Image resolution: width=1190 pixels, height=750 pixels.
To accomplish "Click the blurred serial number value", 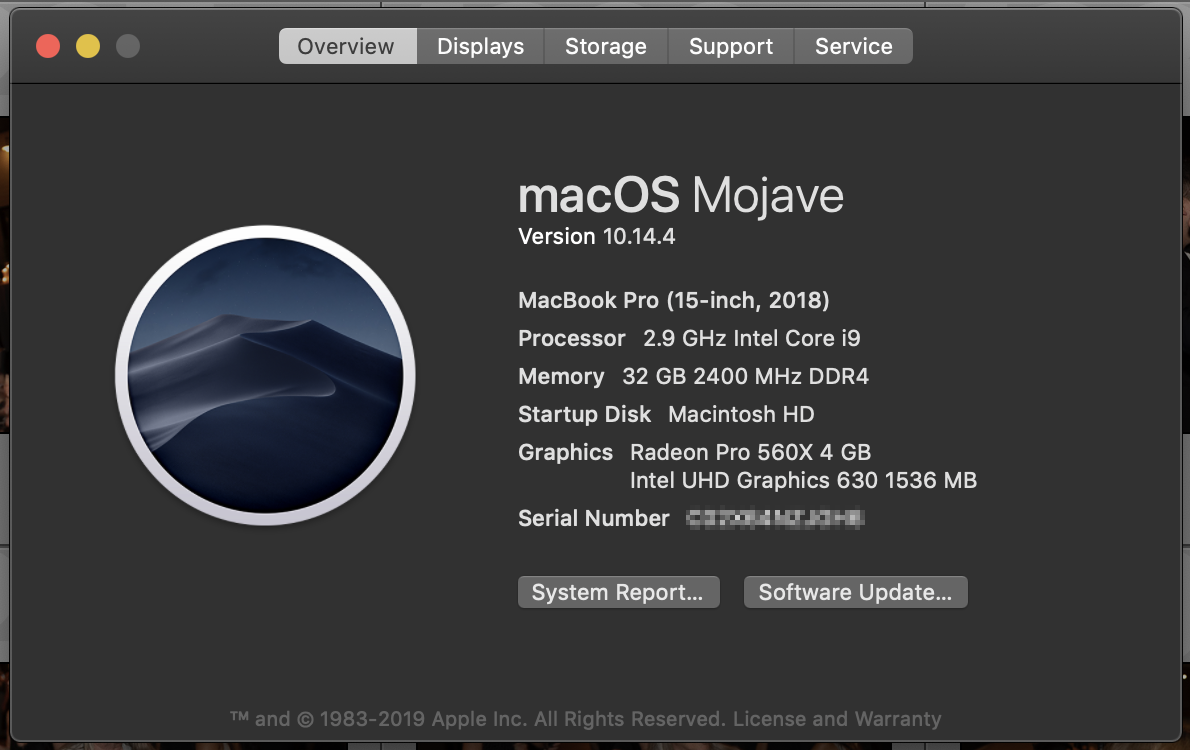I will point(775,518).
